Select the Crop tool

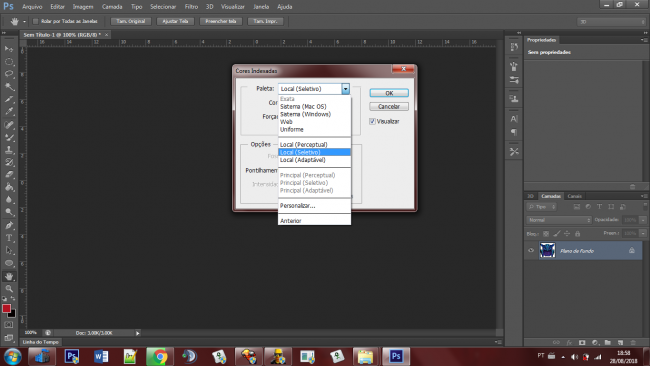9,99
